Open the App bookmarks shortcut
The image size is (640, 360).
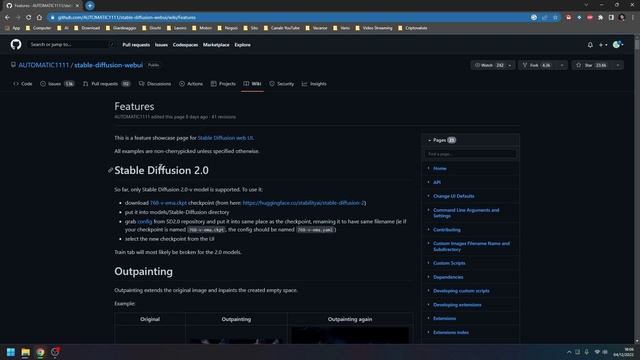coord(12,28)
